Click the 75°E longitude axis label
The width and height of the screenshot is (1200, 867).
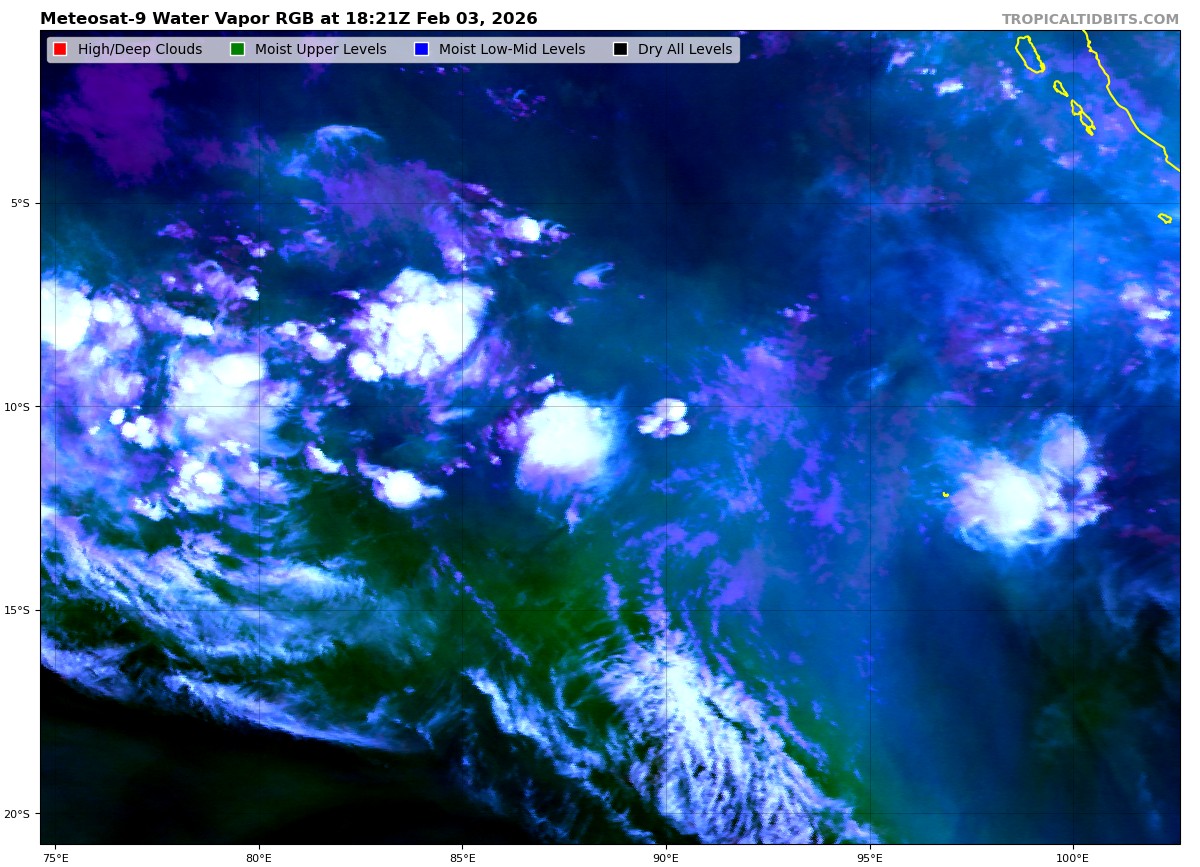[x=56, y=857]
